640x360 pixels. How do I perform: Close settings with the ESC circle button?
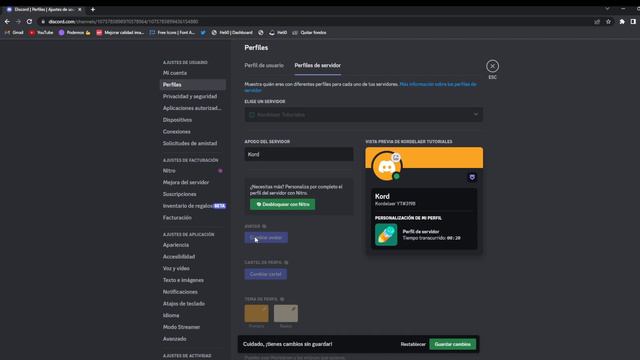492,66
